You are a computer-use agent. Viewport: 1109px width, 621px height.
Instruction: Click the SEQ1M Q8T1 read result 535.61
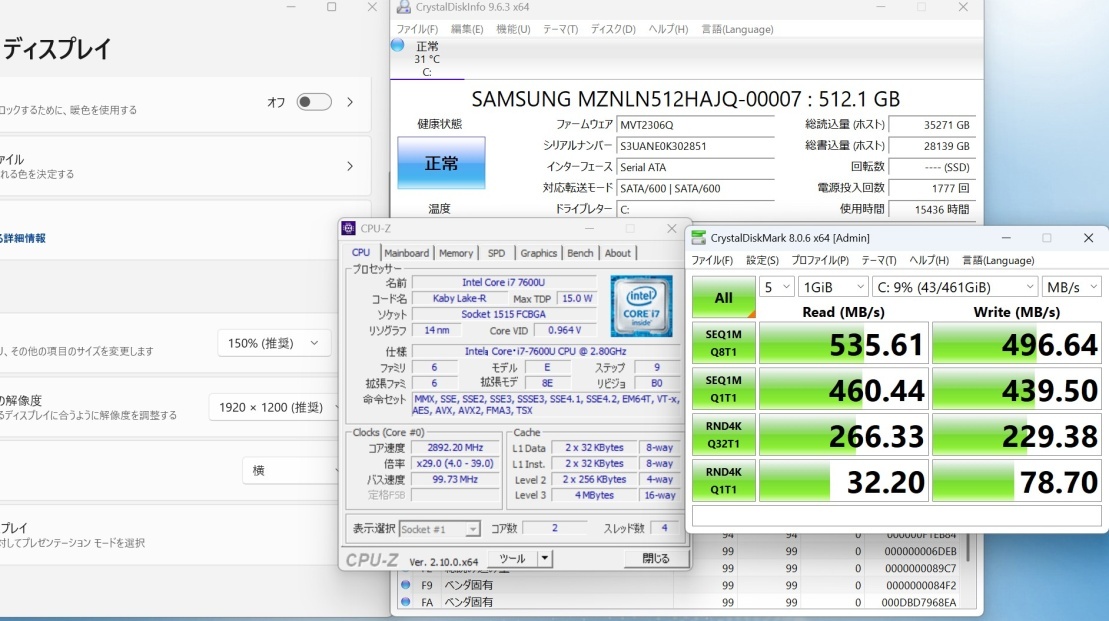(843, 344)
